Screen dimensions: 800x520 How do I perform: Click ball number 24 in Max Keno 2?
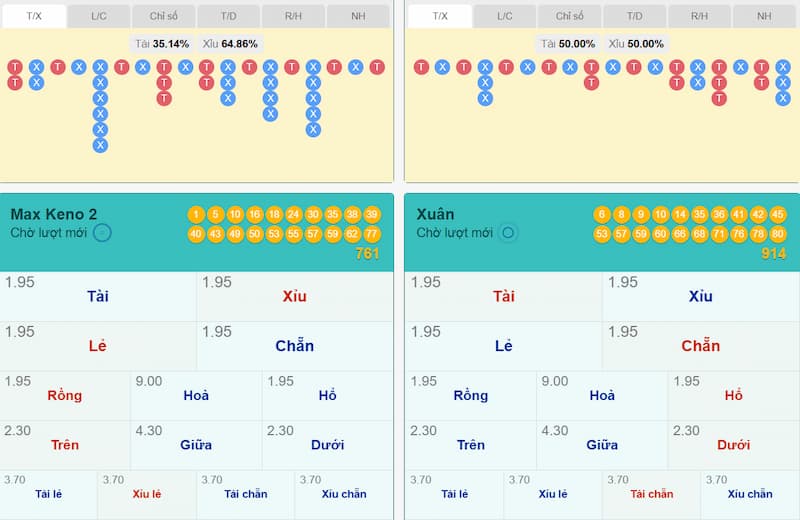(x=293, y=215)
